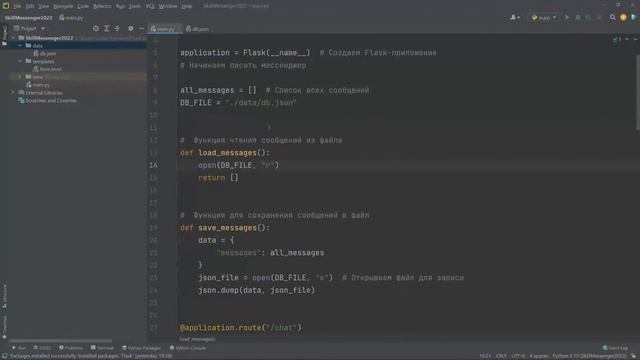The height and width of the screenshot is (360, 640).
Task: Open the File menu
Action: pyautogui.click(x=17, y=6)
